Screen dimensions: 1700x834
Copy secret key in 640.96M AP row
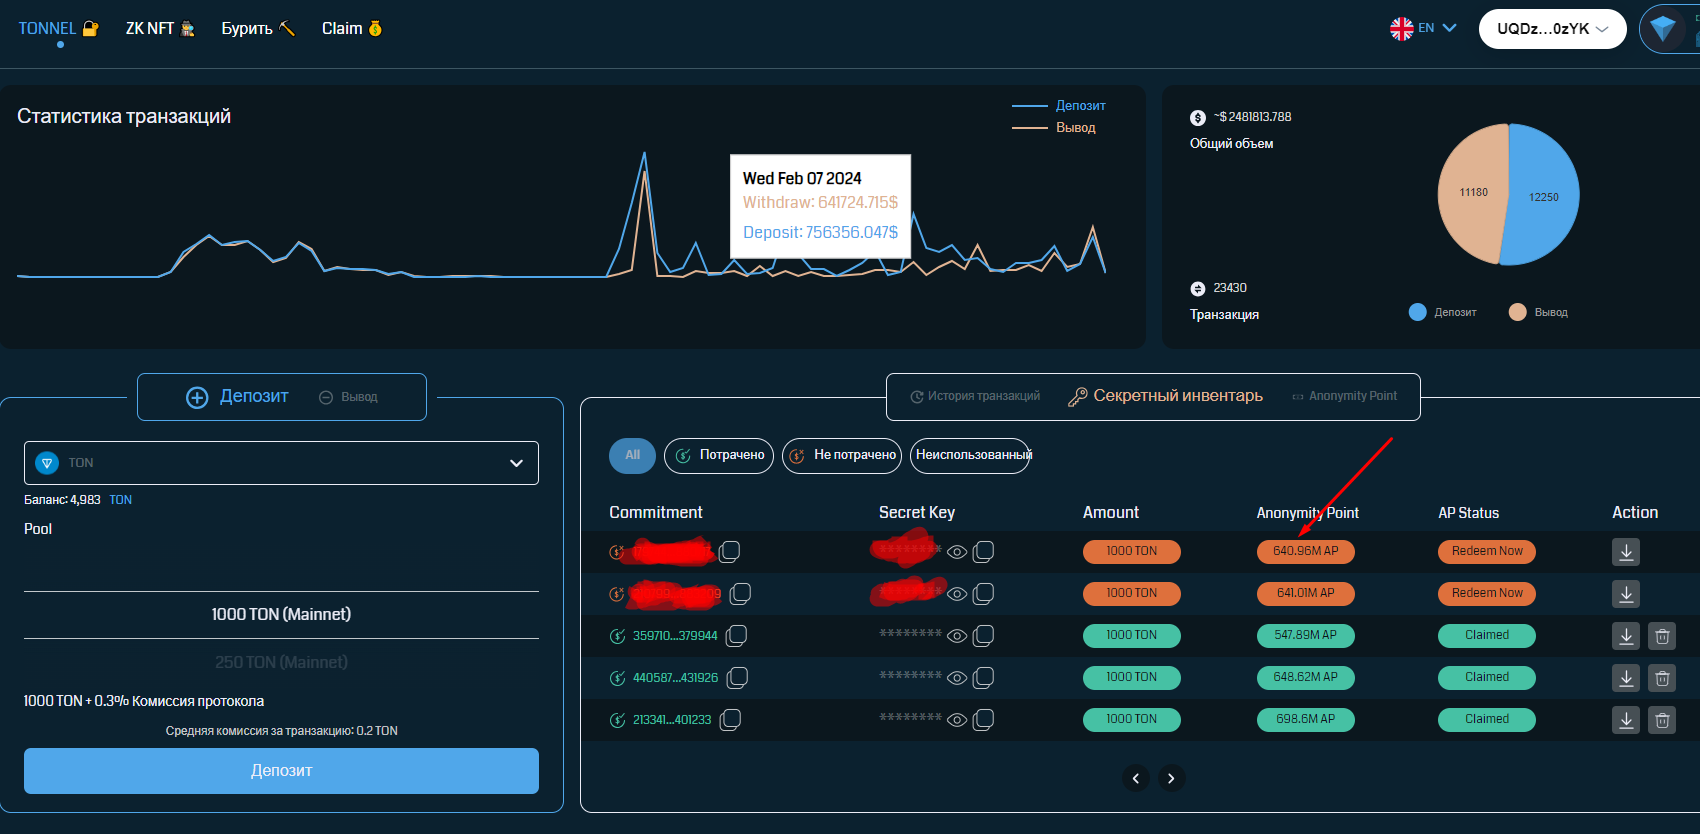983,552
